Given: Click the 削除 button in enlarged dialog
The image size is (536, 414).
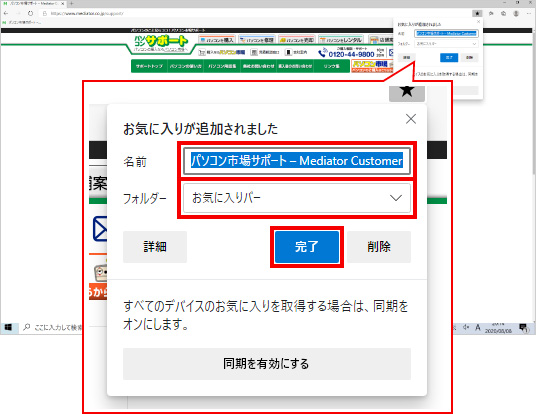Looking at the screenshot, I should click(379, 247).
